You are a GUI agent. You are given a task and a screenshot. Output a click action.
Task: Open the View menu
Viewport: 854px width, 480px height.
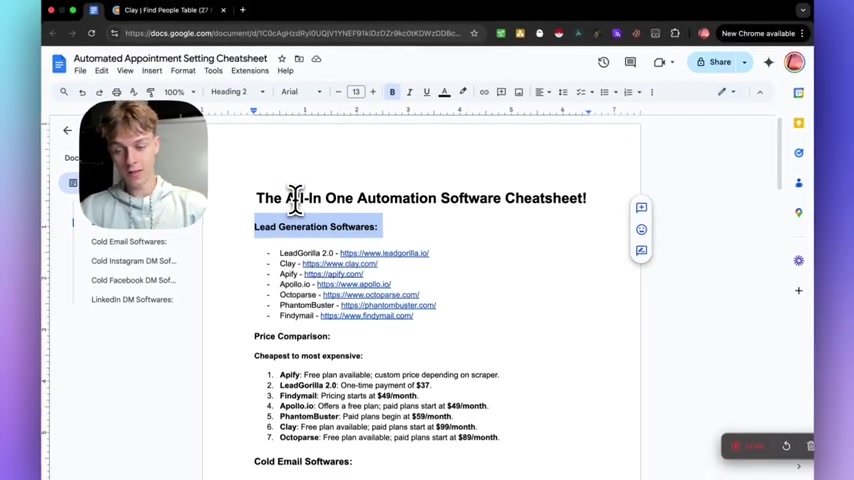(x=125, y=71)
